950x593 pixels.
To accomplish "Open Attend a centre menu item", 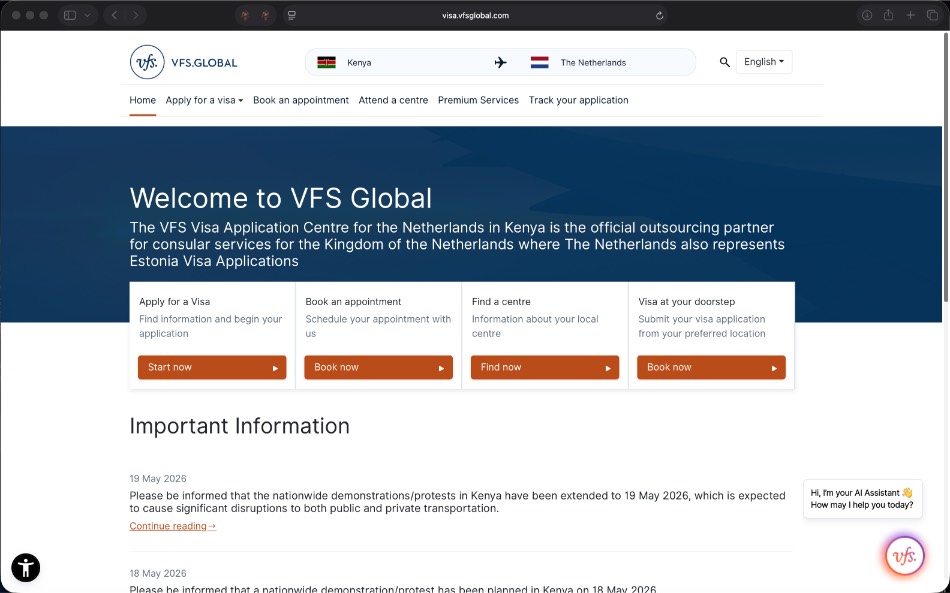I will [x=393, y=100].
